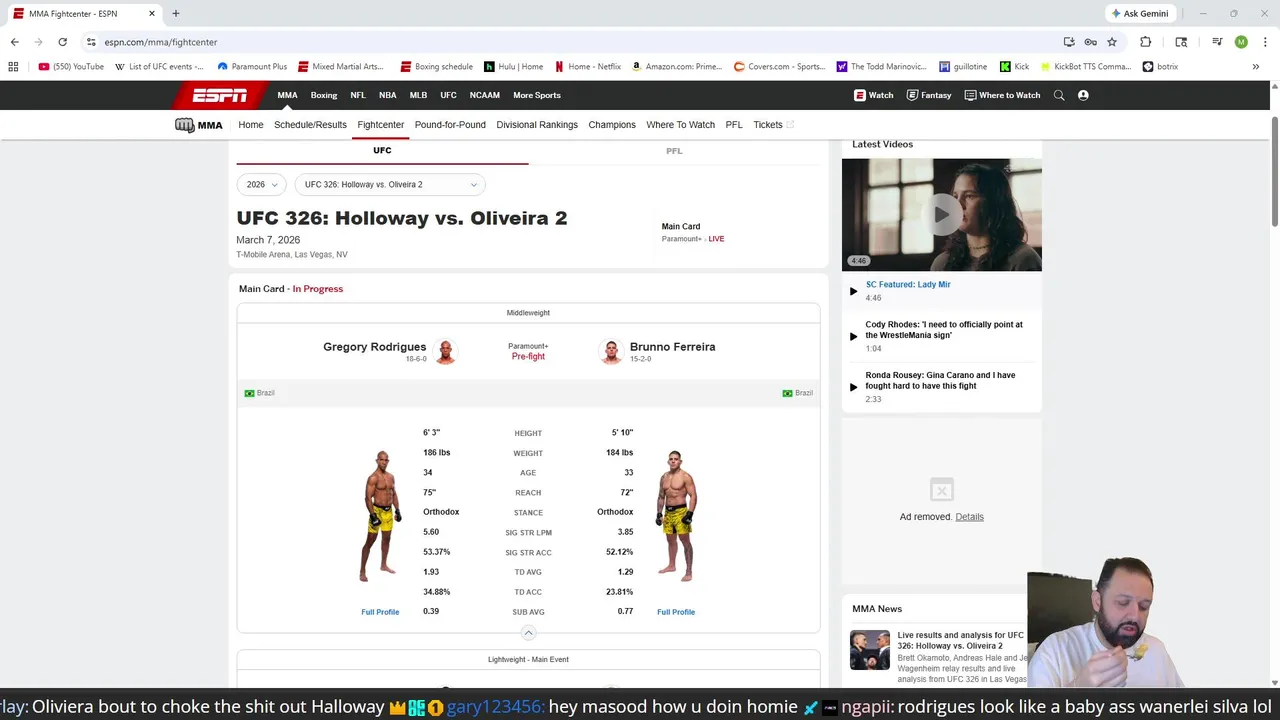The height and width of the screenshot is (720, 1280).
Task: Switch to the PFL fightcenter tab
Action: (x=674, y=151)
